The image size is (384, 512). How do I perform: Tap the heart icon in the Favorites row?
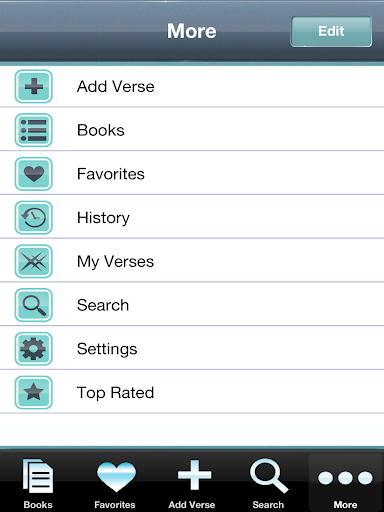[x=34, y=174]
